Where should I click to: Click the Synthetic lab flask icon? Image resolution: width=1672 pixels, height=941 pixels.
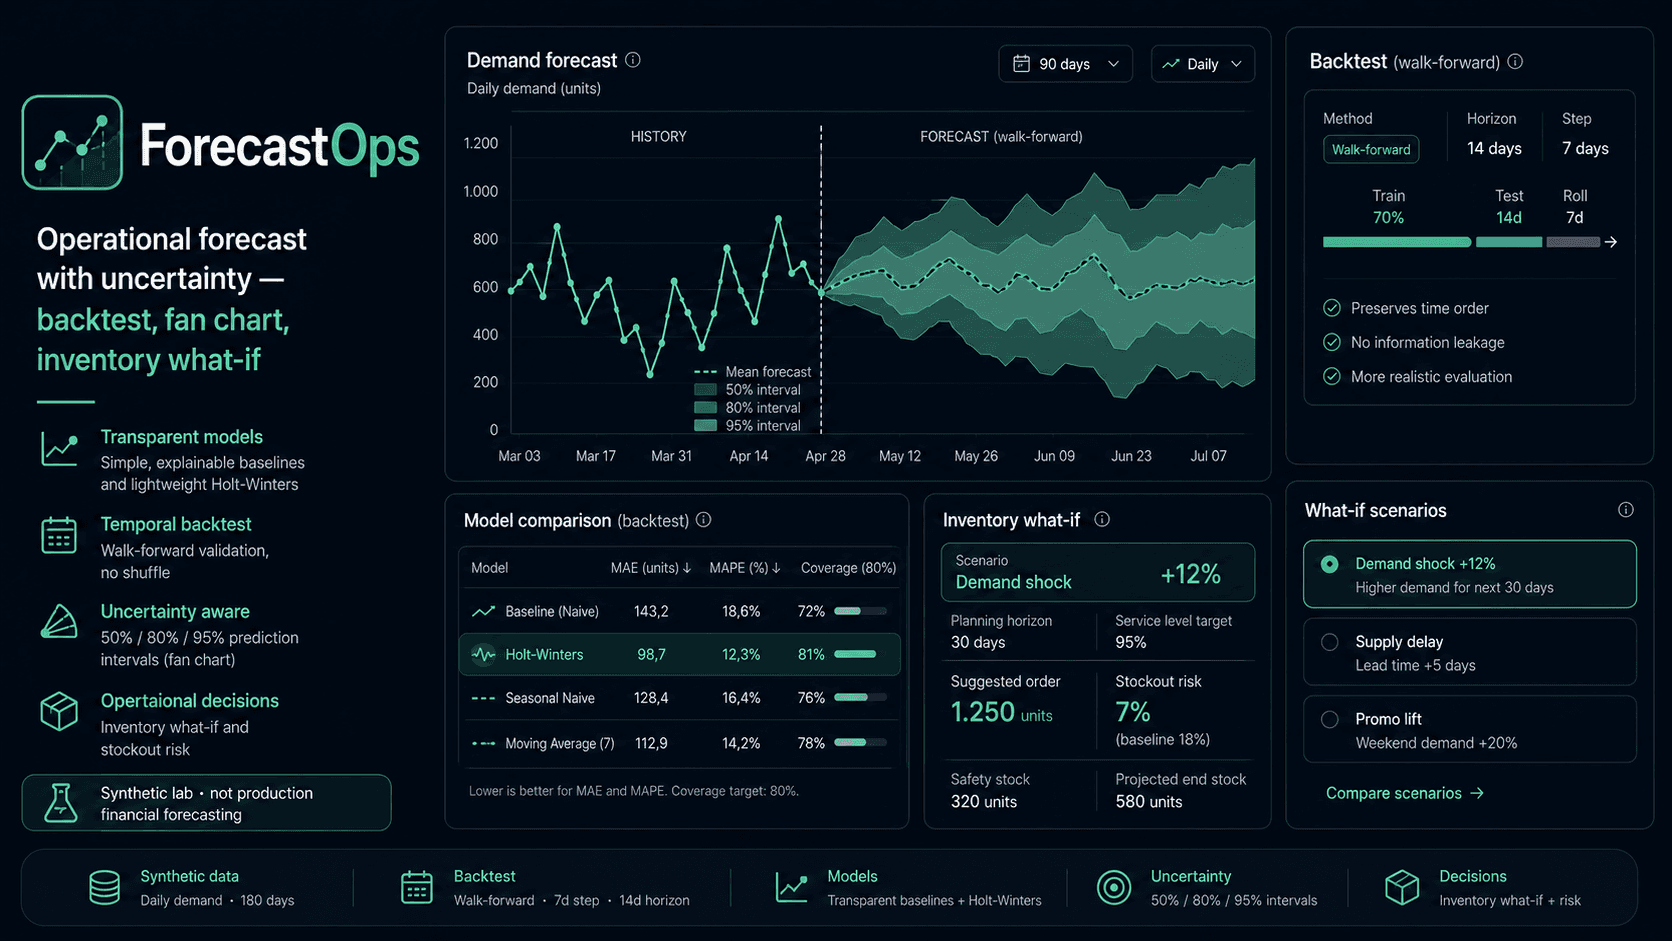pos(61,803)
